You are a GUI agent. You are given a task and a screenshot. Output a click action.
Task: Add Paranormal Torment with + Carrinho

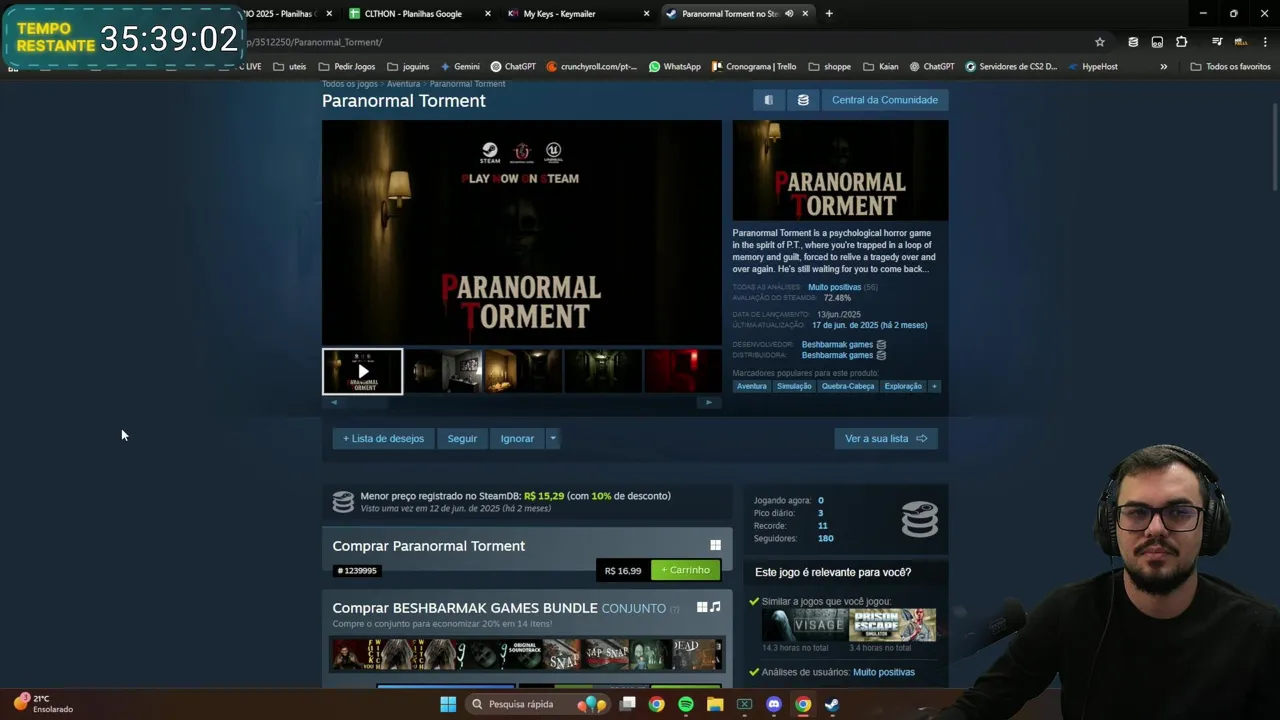[685, 570]
